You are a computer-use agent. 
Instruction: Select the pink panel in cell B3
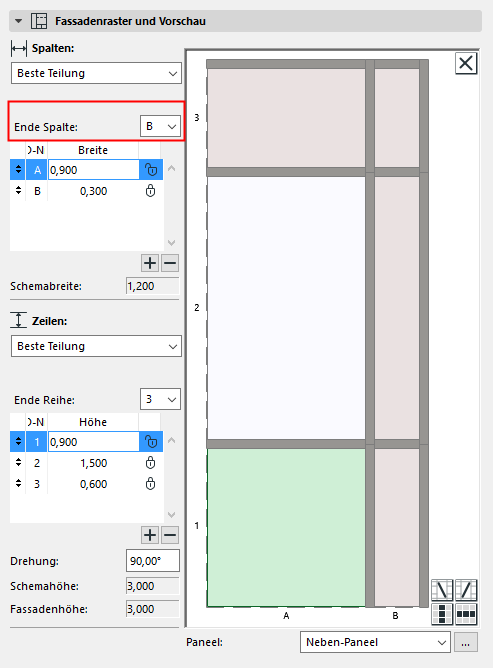point(397,118)
